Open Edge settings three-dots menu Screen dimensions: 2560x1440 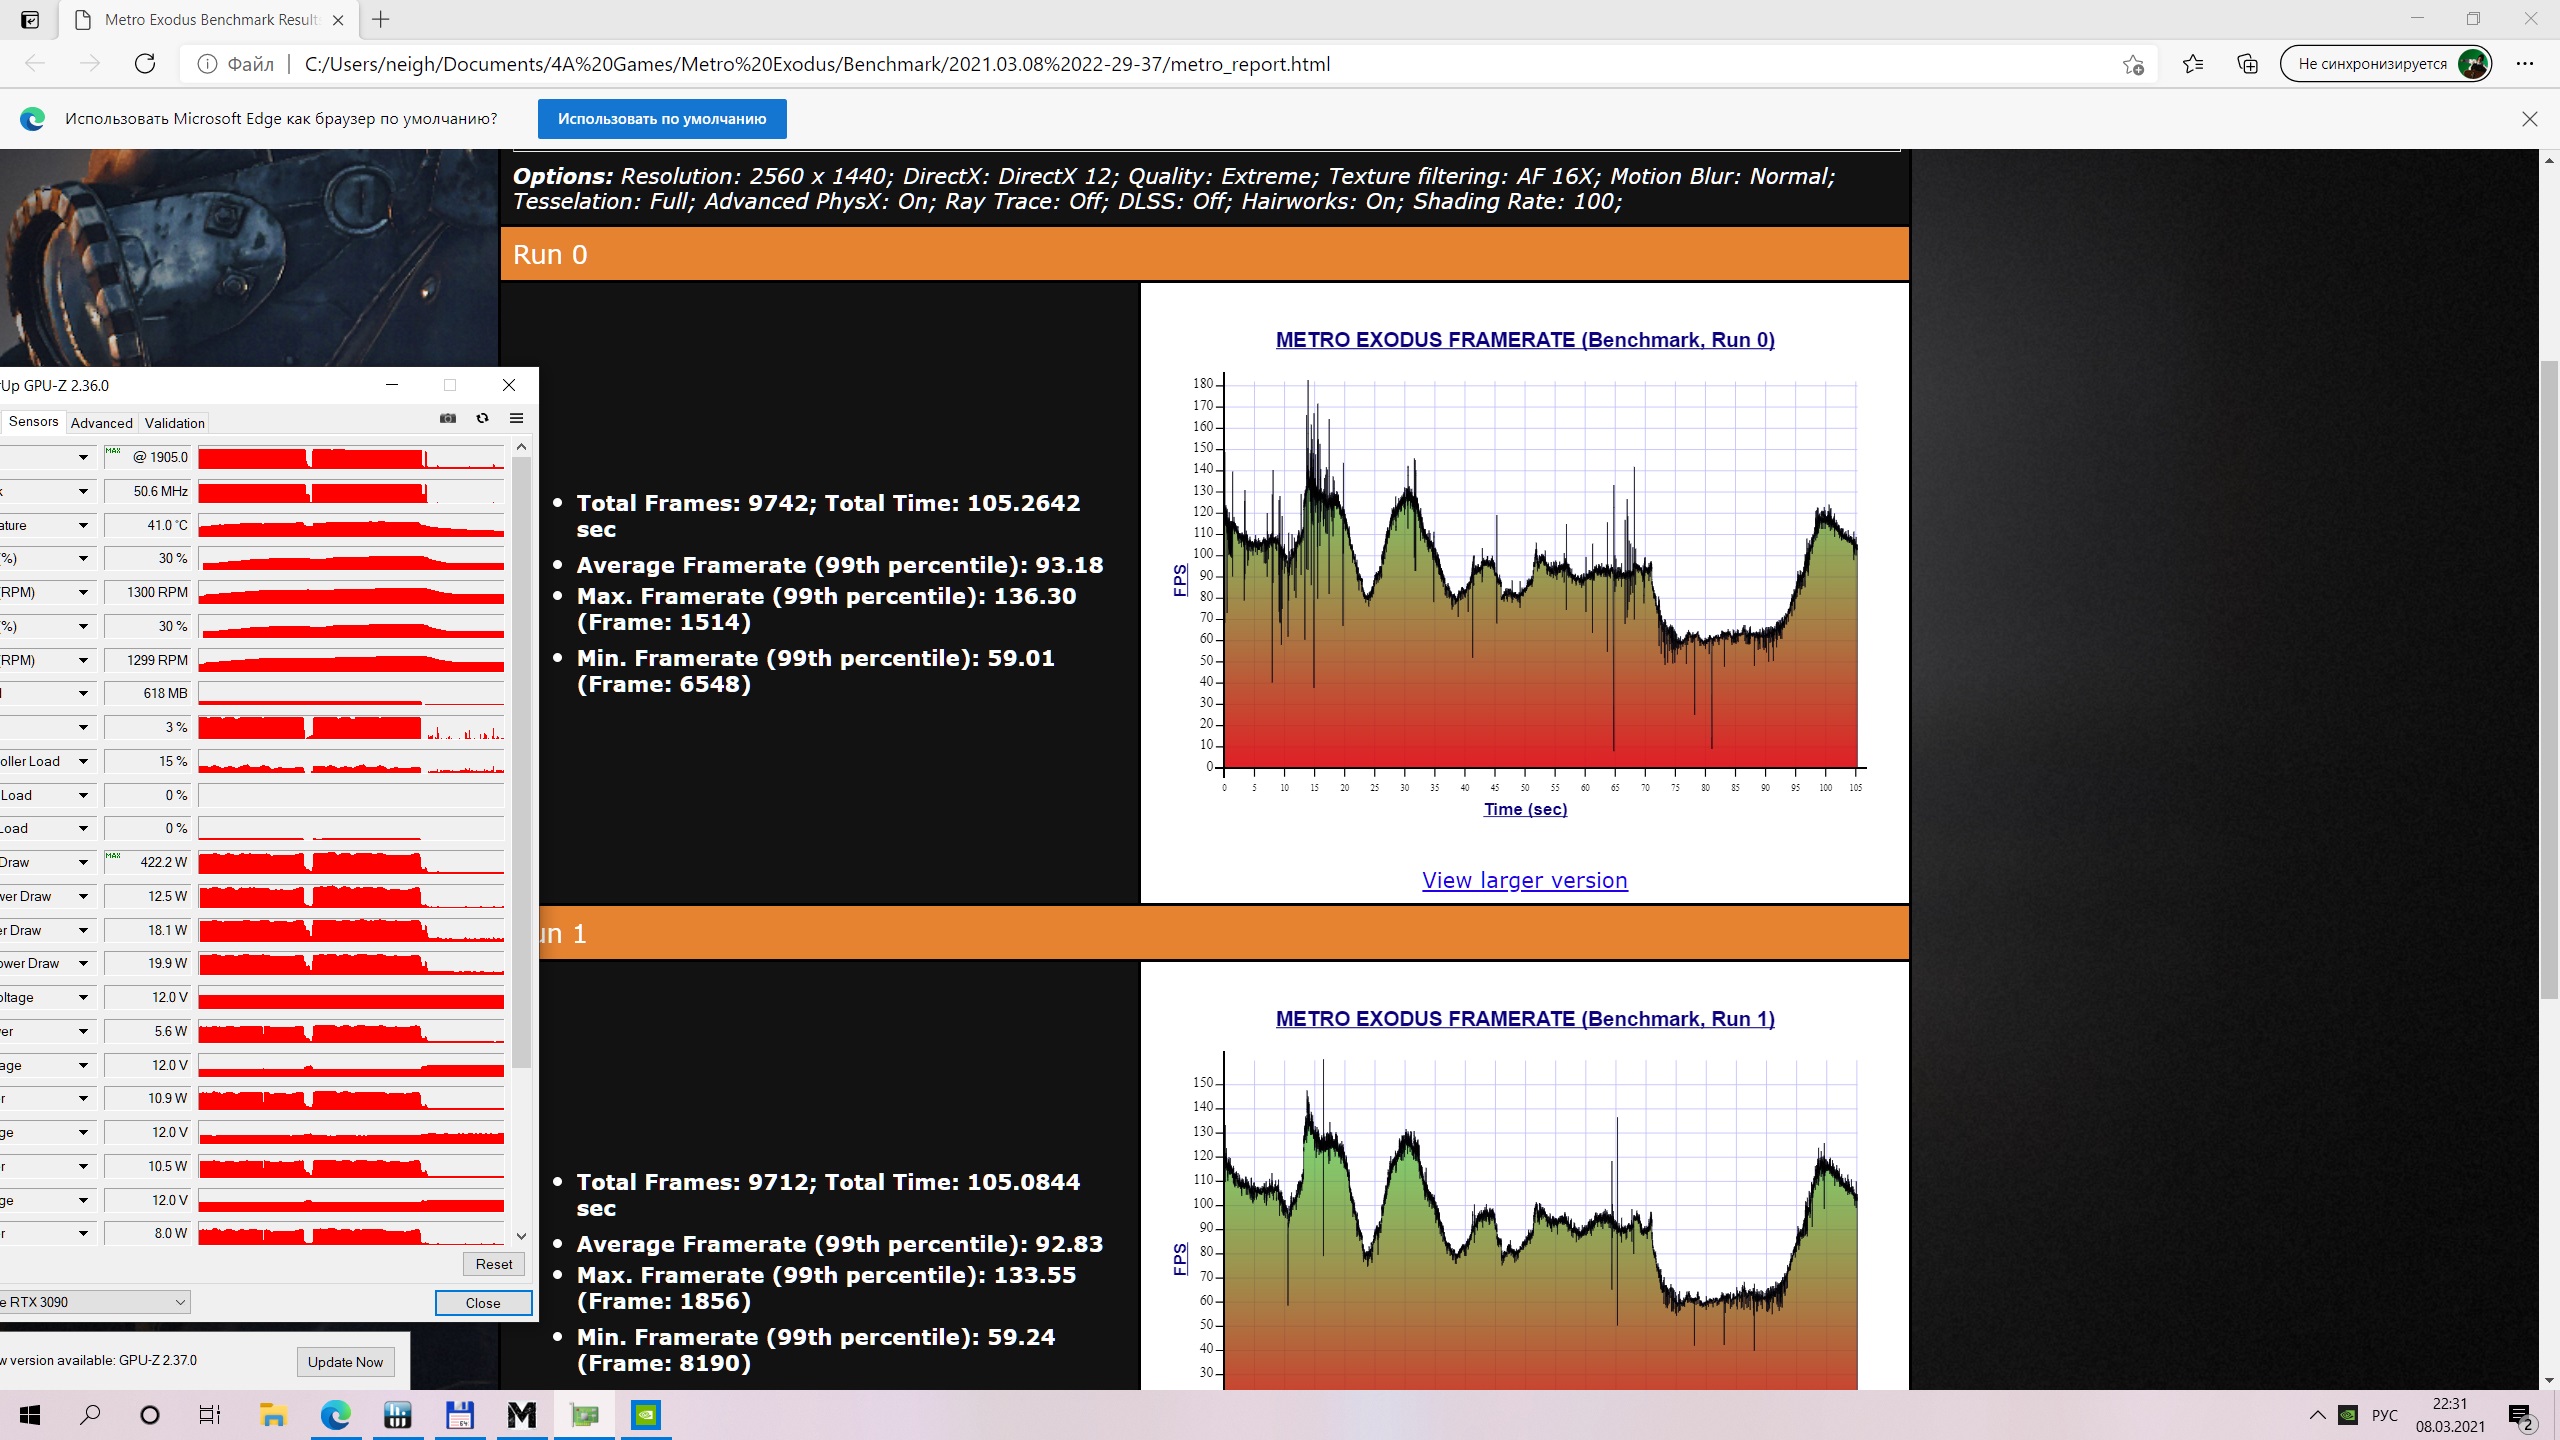click(2525, 64)
